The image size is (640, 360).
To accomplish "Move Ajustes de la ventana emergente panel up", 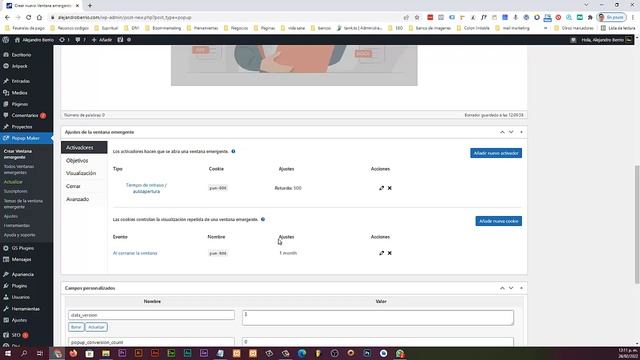I will coord(502,132).
